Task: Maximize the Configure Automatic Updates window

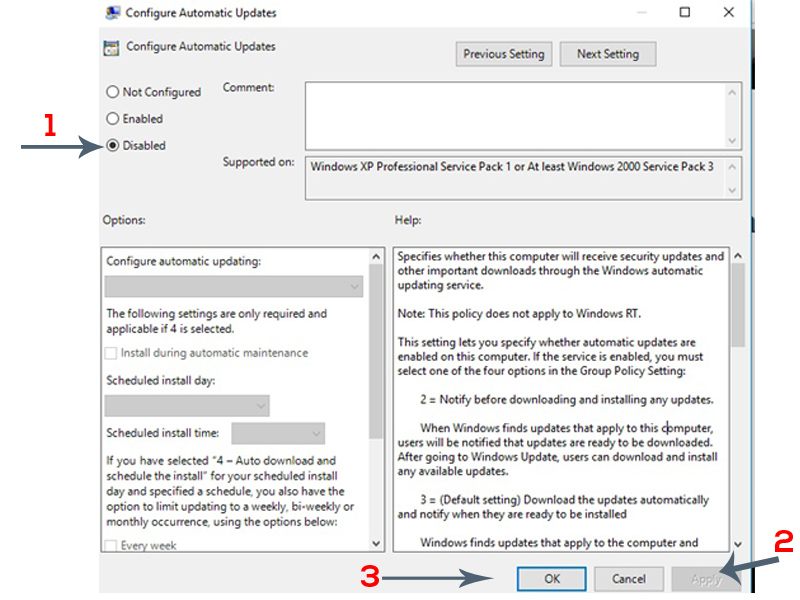Action: coord(685,12)
